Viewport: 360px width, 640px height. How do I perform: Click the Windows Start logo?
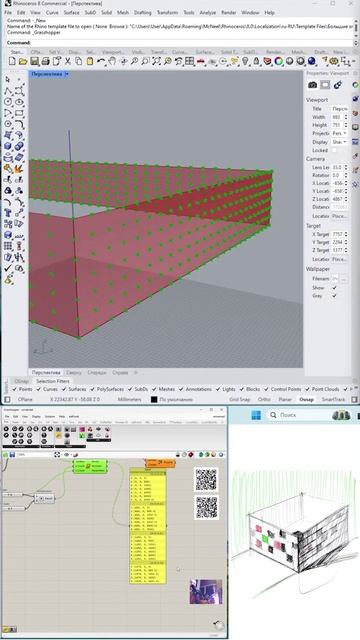(256, 416)
